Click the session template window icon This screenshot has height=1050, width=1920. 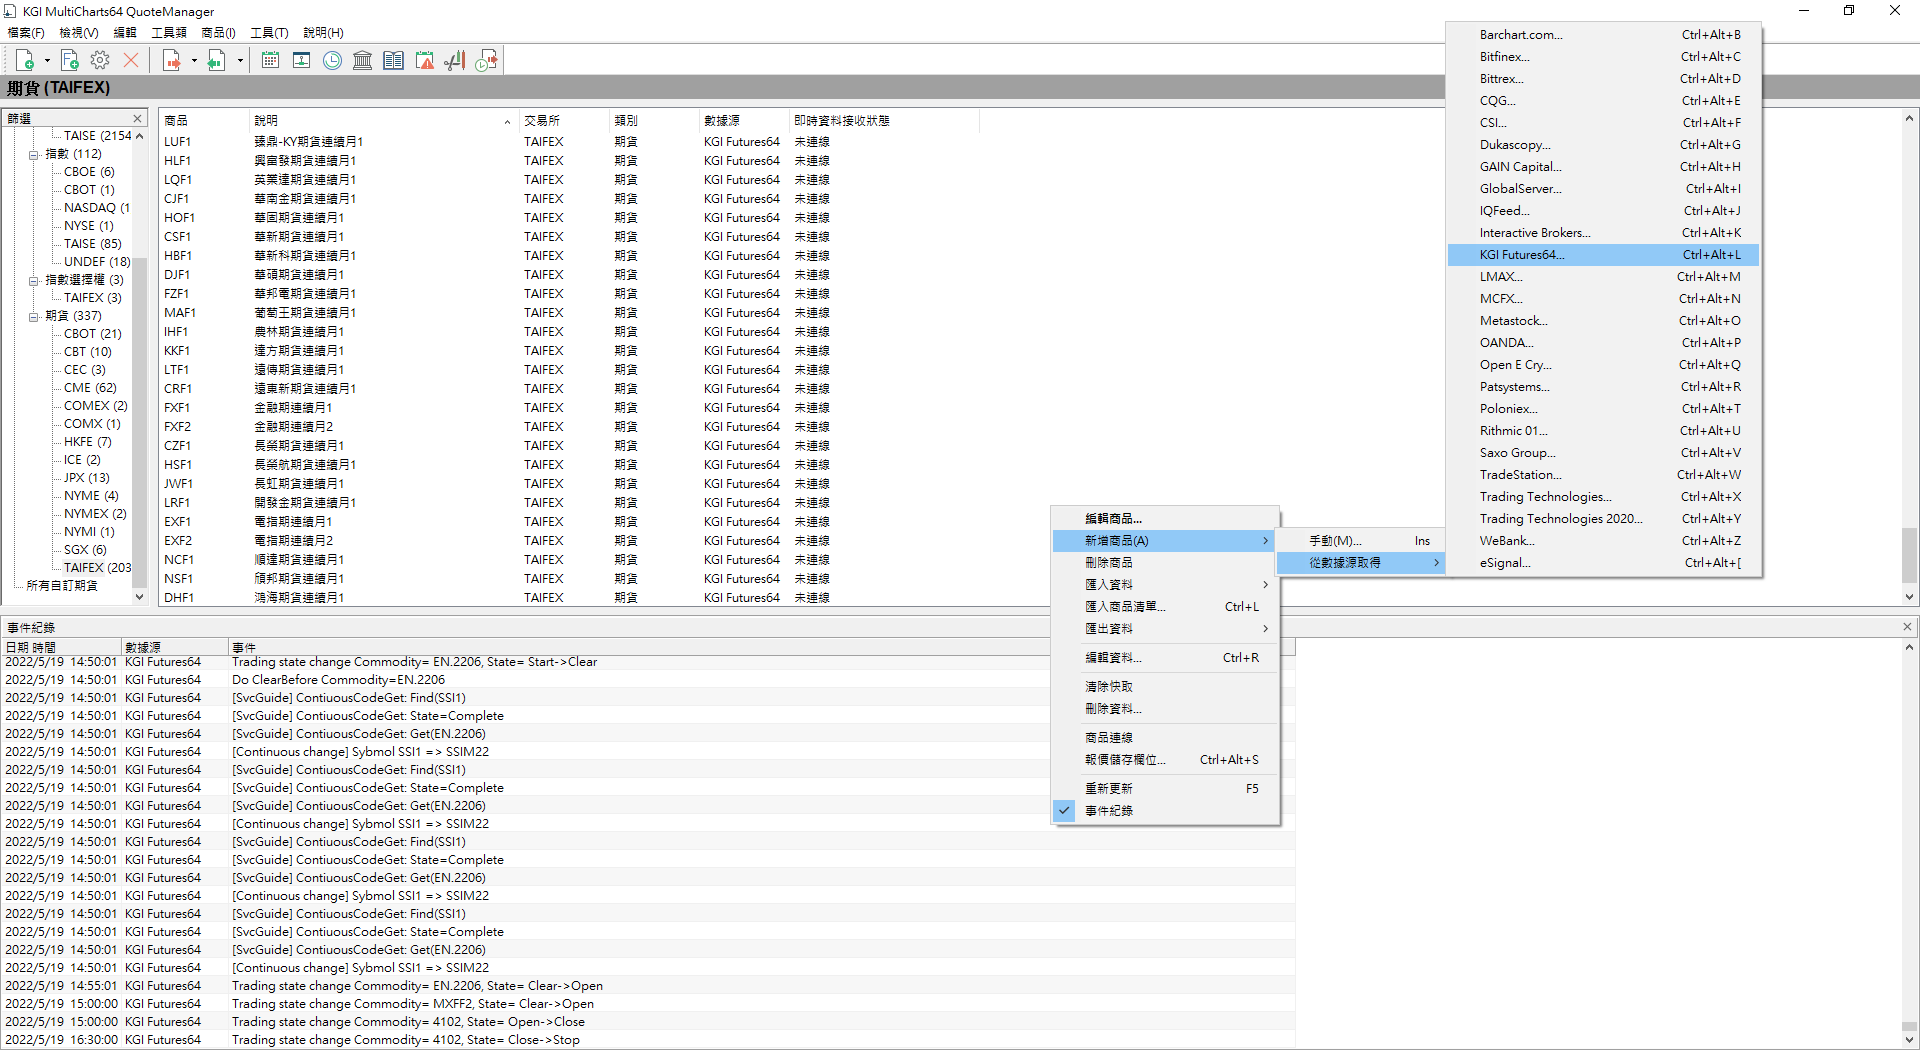[x=301, y=60]
